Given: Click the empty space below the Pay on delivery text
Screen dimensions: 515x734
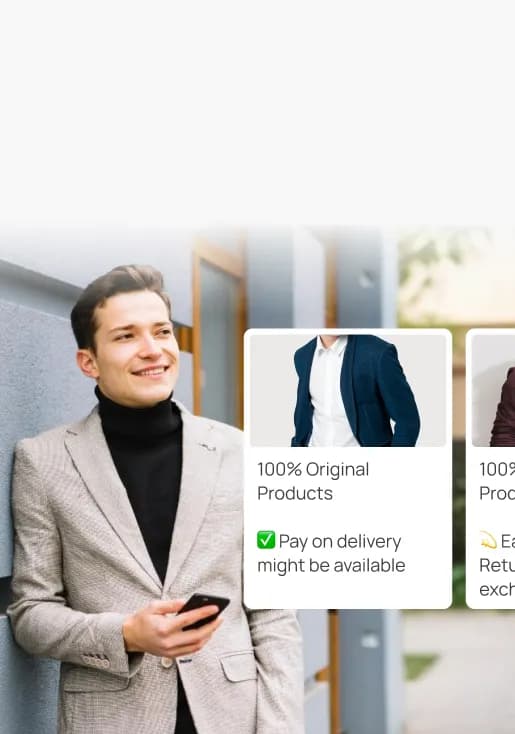Looking at the screenshot, I should (348, 592).
